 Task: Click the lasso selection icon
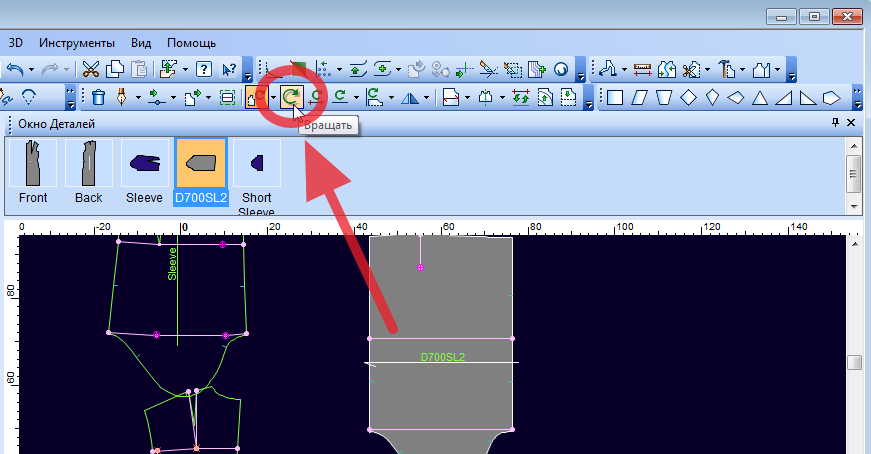28,97
